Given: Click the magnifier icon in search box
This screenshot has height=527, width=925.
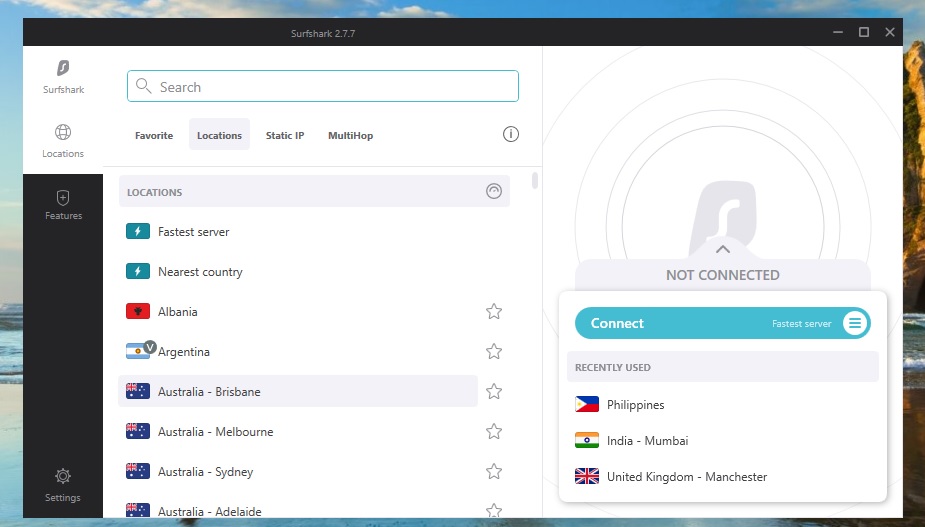Looking at the screenshot, I should [143, 86].
